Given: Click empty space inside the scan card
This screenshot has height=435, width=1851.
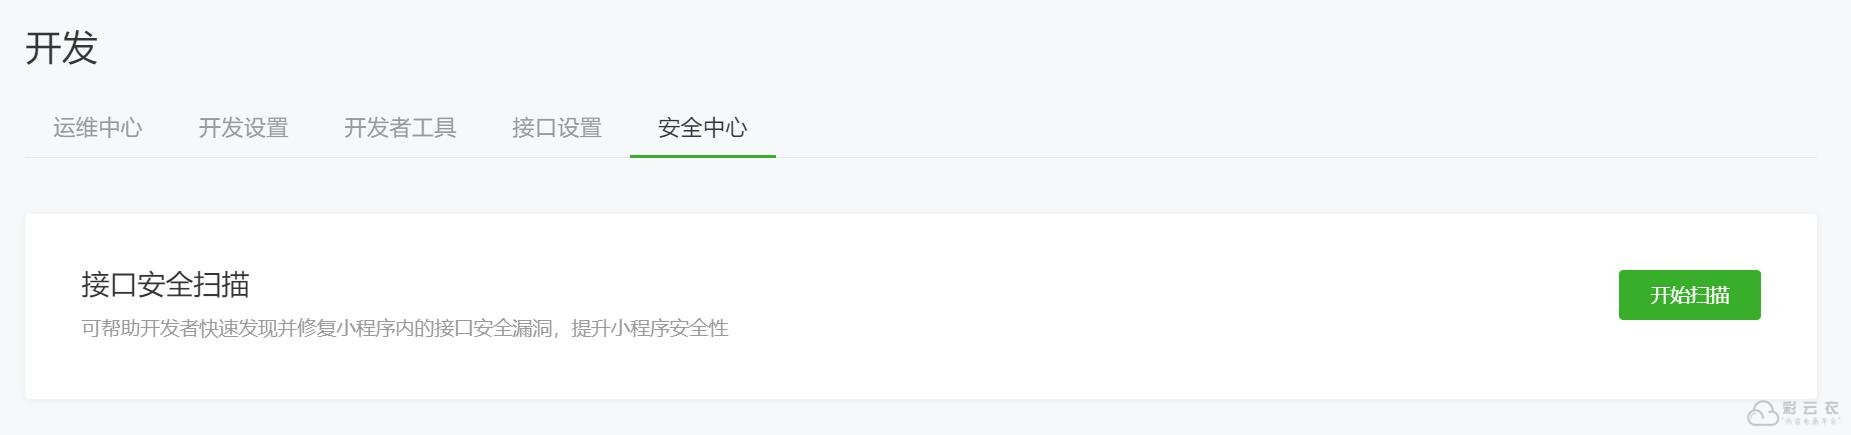Looking at the screenshot, I should tap(1100, 300).
